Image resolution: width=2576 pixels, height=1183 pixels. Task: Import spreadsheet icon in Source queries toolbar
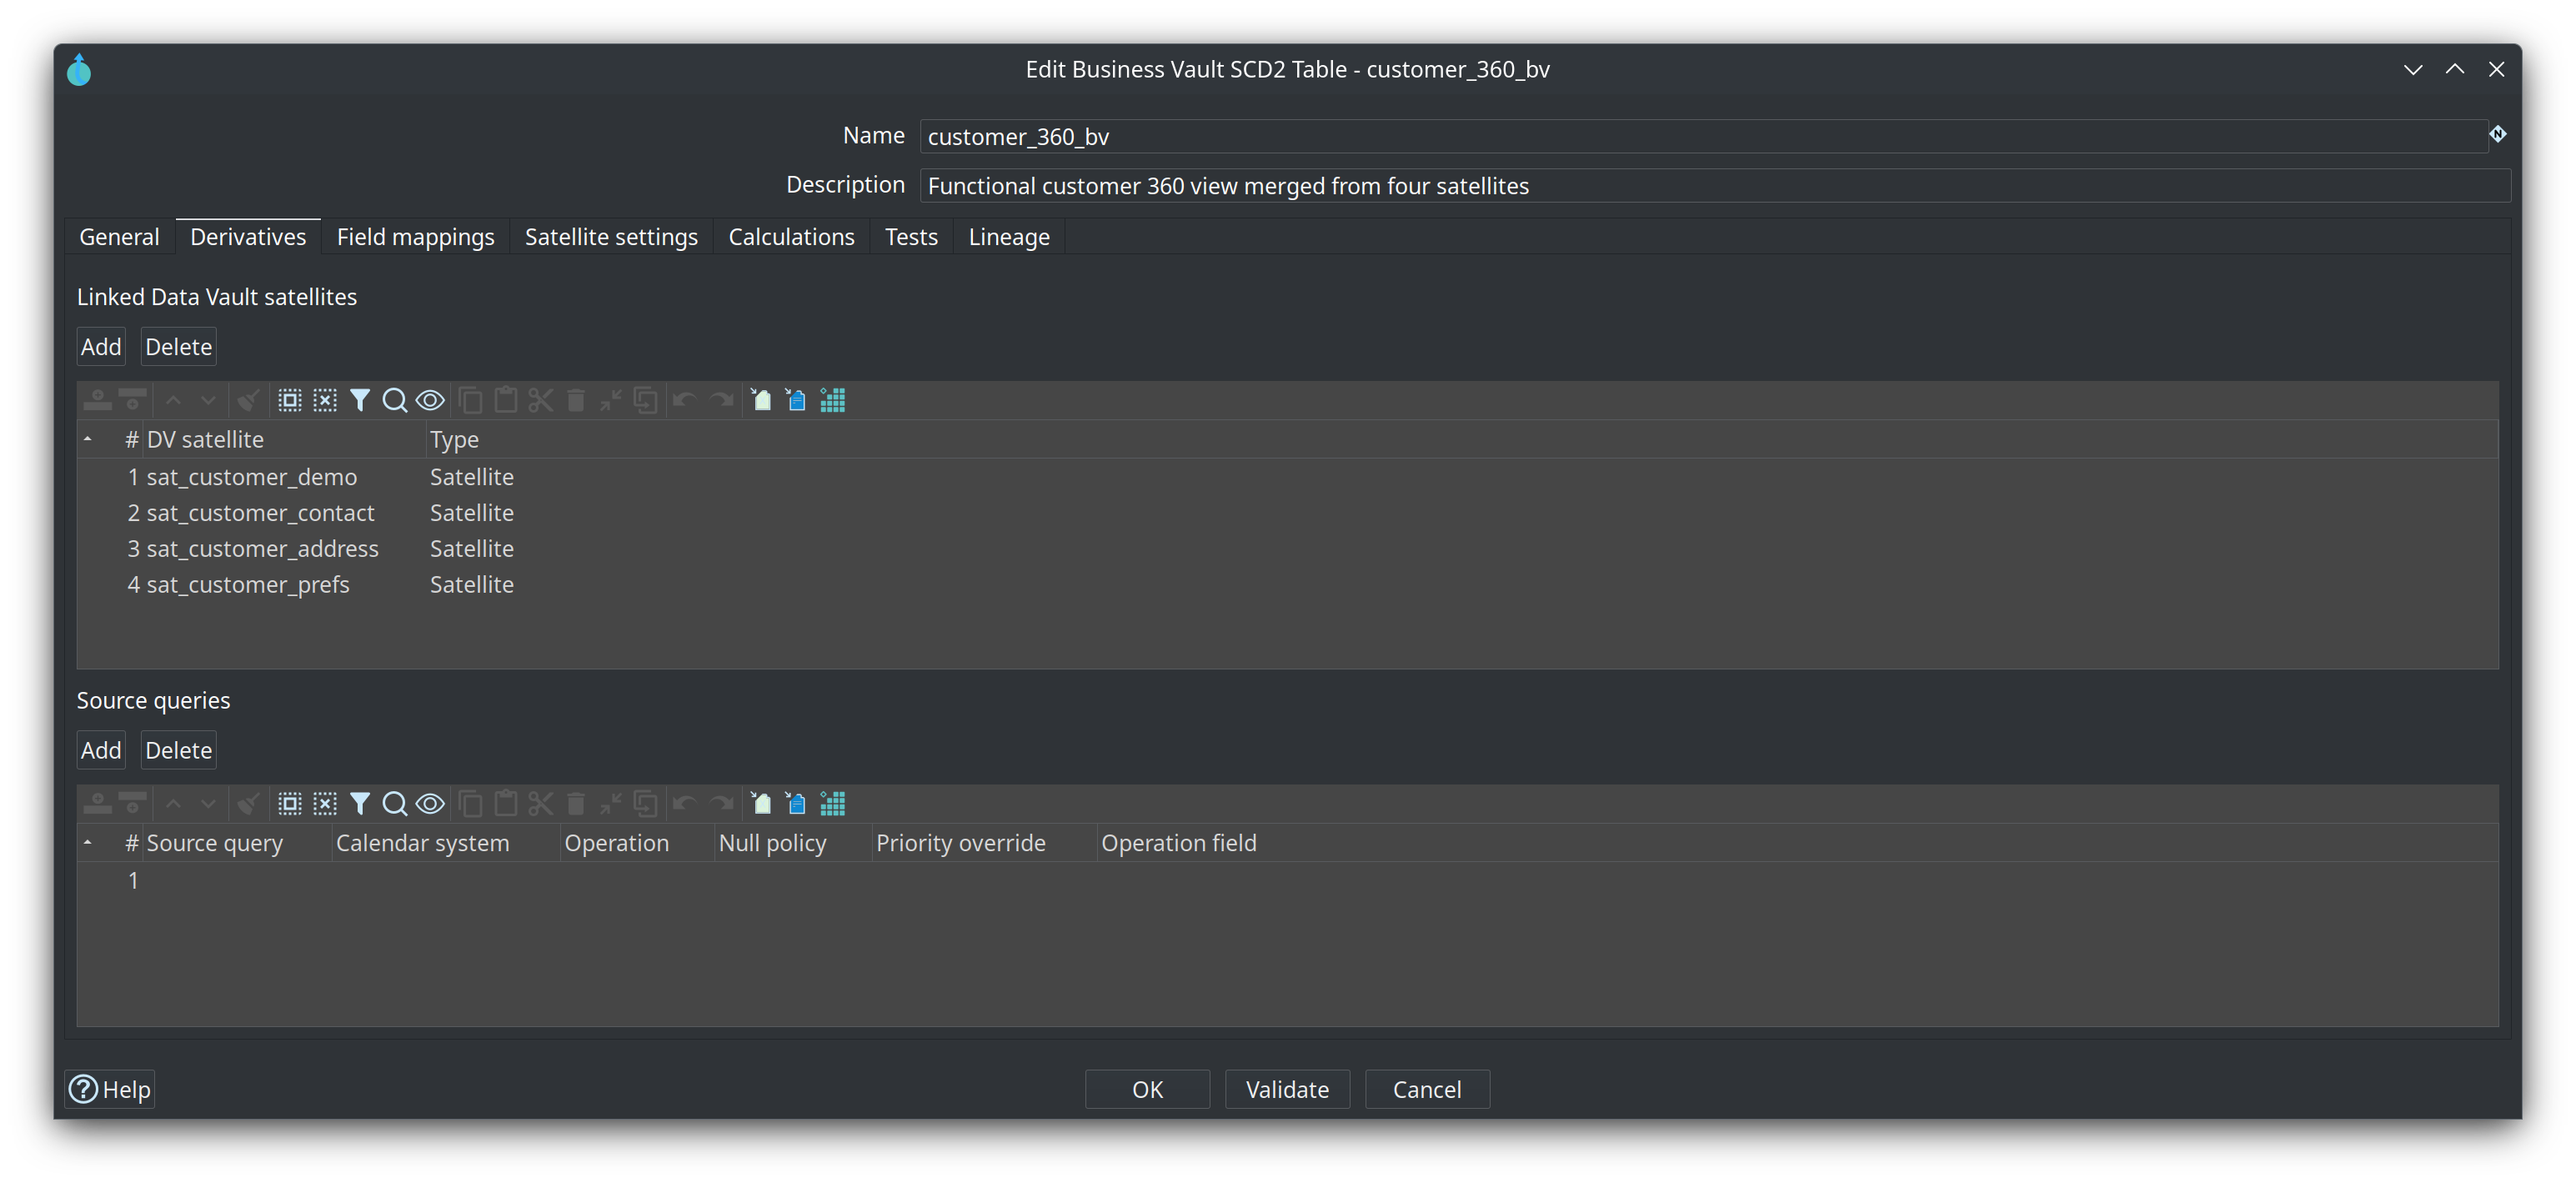pyautogui.click(x=761, y=803)
